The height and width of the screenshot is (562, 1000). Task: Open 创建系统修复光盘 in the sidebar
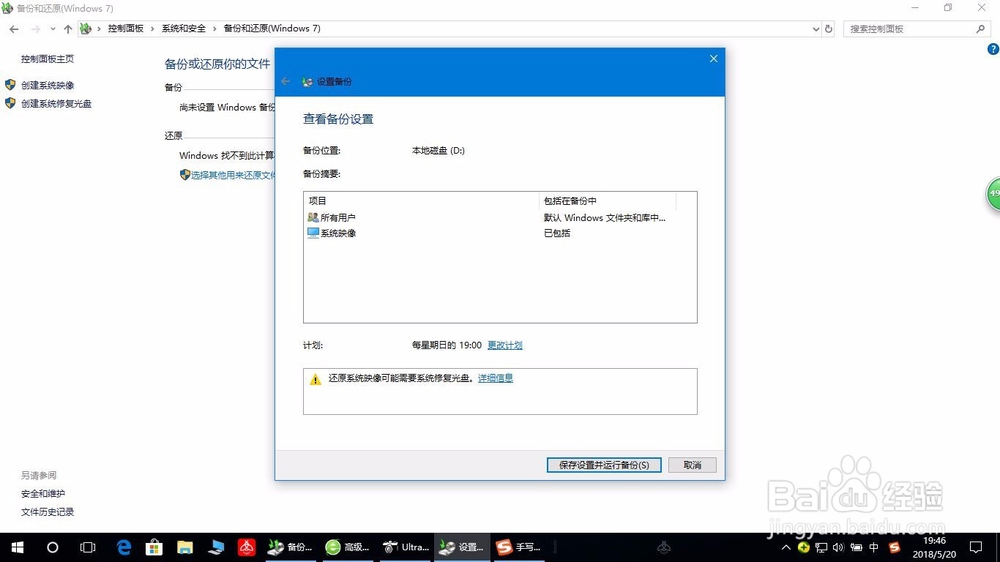56,103
